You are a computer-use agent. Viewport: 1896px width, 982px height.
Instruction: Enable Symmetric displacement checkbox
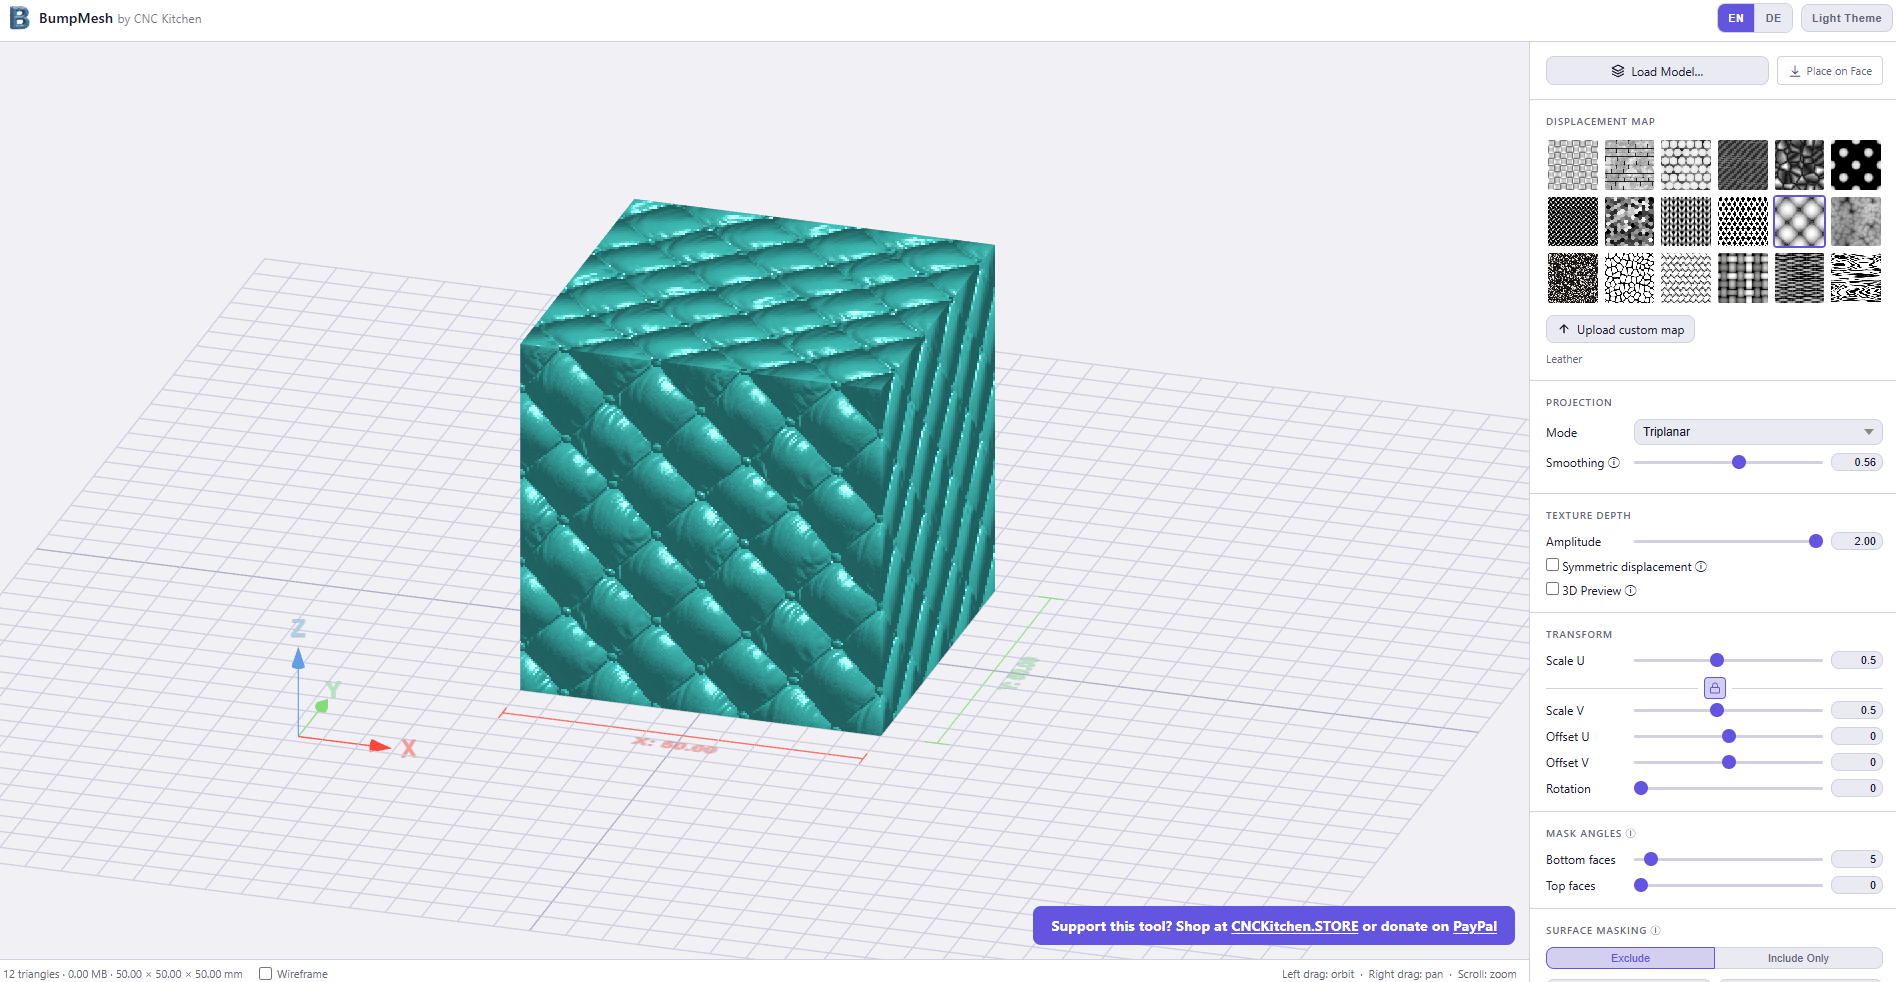point(1553,566)
